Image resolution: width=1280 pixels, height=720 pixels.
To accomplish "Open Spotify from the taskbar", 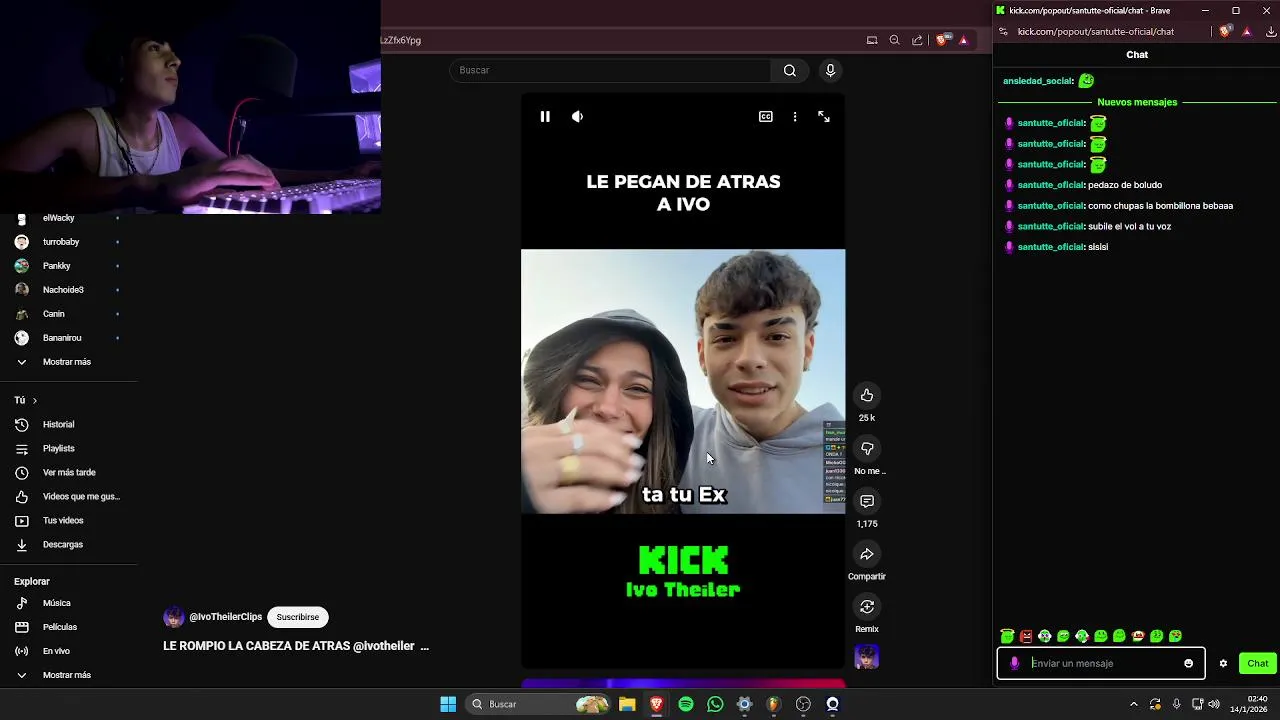I will coord(686,704).
